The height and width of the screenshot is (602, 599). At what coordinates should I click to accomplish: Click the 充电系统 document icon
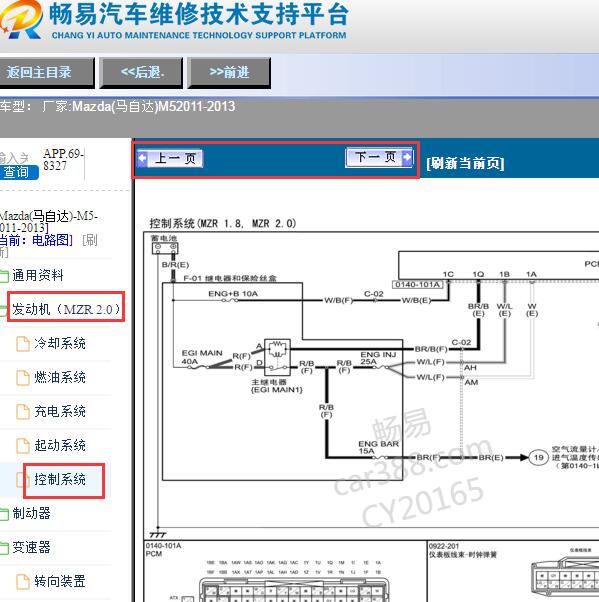[x=23, y=412]
